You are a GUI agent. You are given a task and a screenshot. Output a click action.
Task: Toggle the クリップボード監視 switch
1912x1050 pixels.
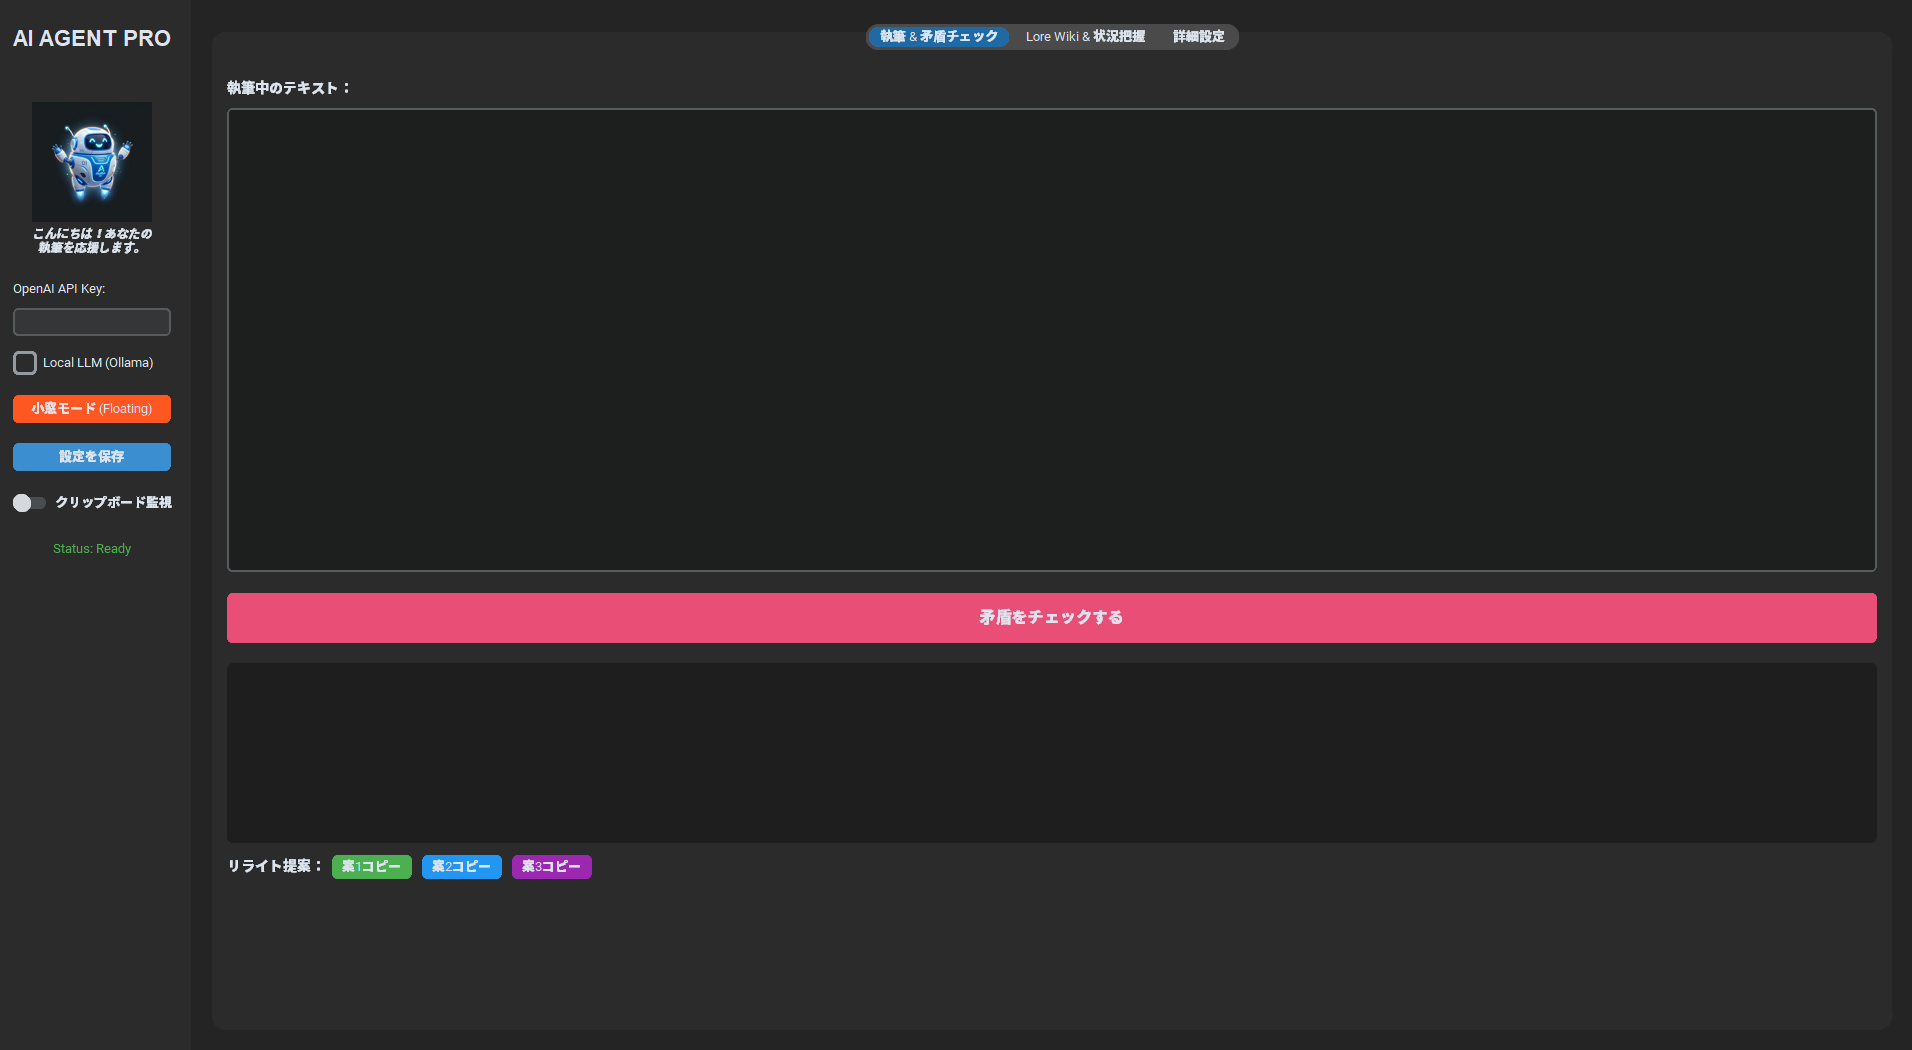tap(29, 503)
